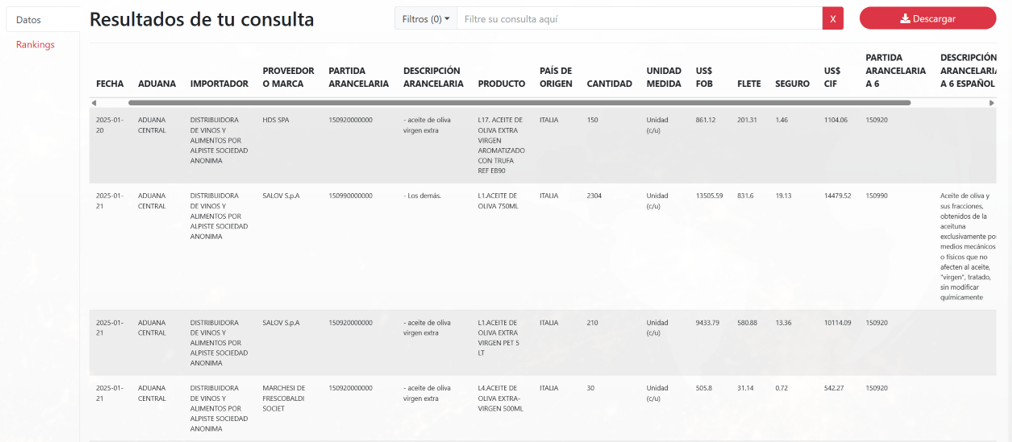Click the UNIDAD MEDIDA column header
The width and height of the screenshot is (1012, 442).
[x=663, y=77]
